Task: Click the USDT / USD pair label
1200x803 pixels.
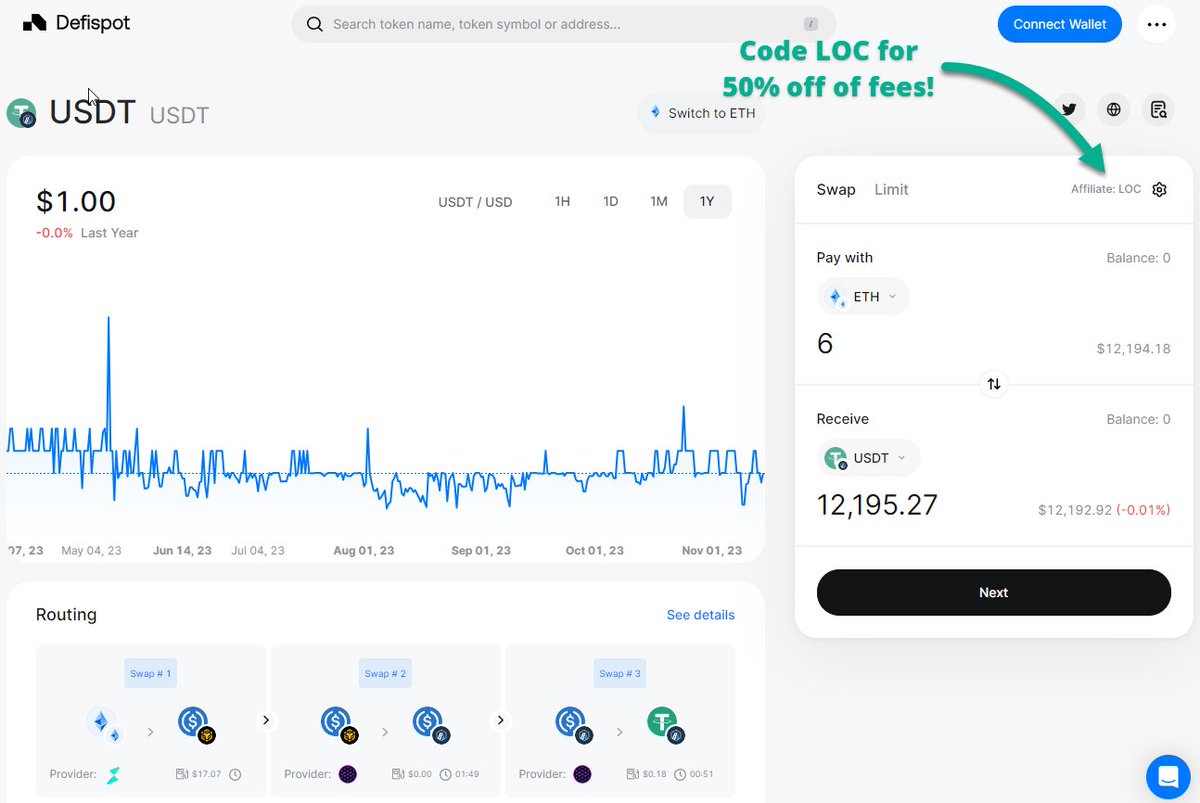Action: pyautogui.click(x=475, y=202)
